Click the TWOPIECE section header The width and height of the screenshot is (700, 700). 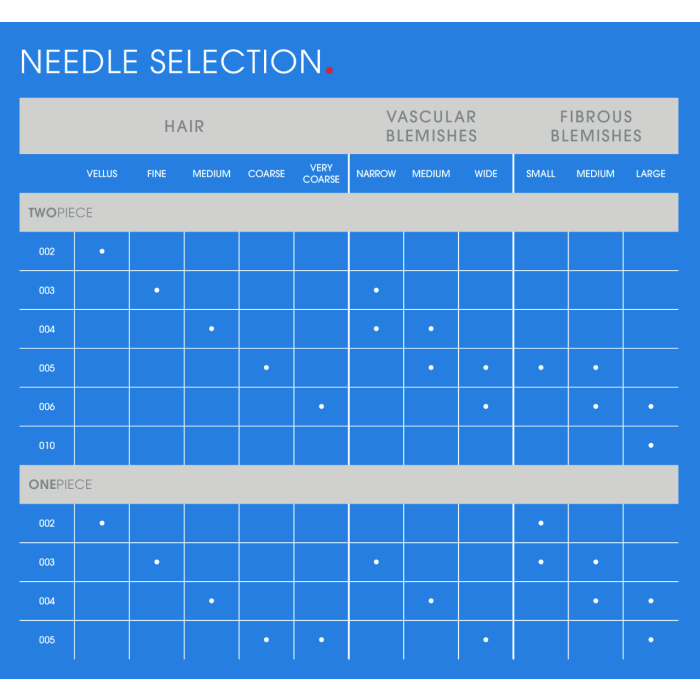click(x=60, y=212)
